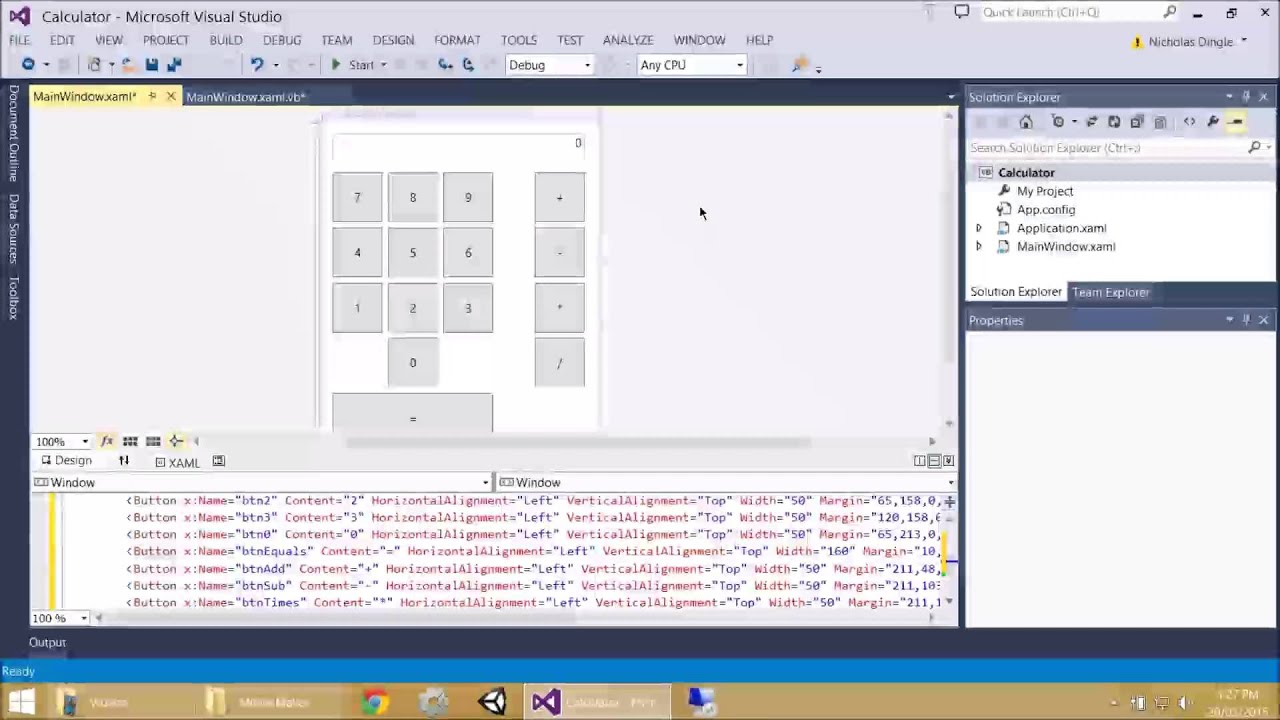Click Sync with Active Document icon
This screenshot has height=720, width=1280.
[x=1092, y=122]
